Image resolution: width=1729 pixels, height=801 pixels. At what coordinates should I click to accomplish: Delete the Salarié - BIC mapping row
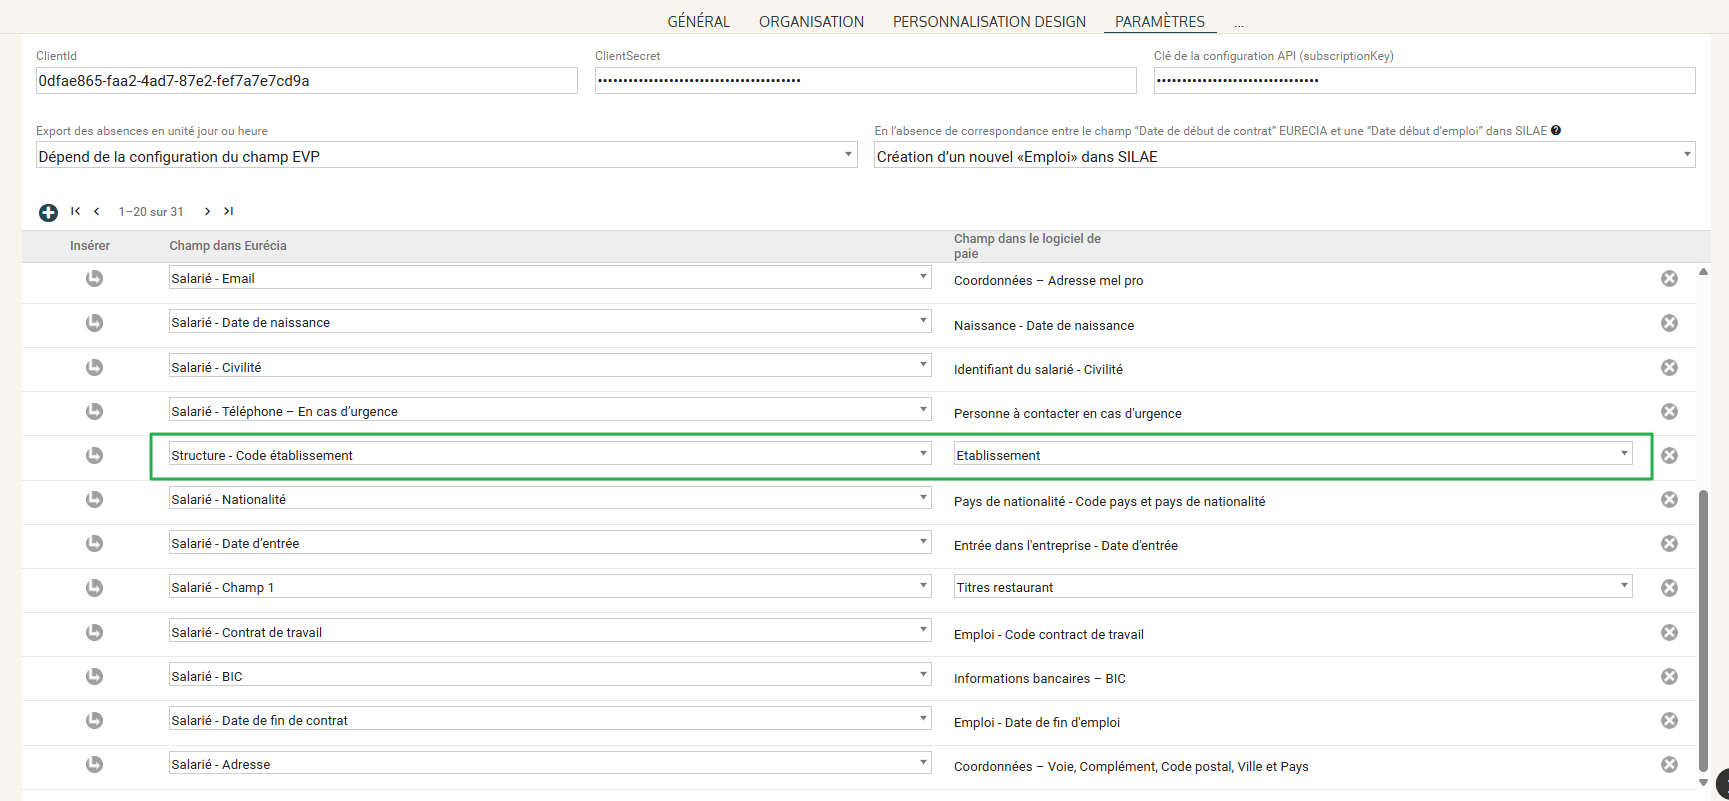(x=1669, y=677)
